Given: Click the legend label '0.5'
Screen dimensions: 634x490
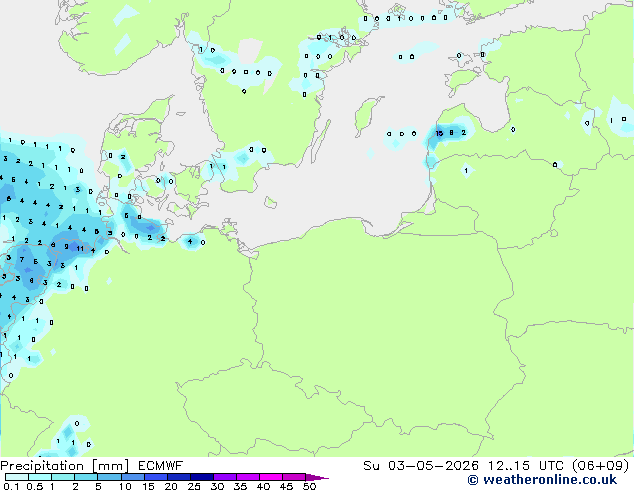Looking at the screenshot, I should [35, 486].
